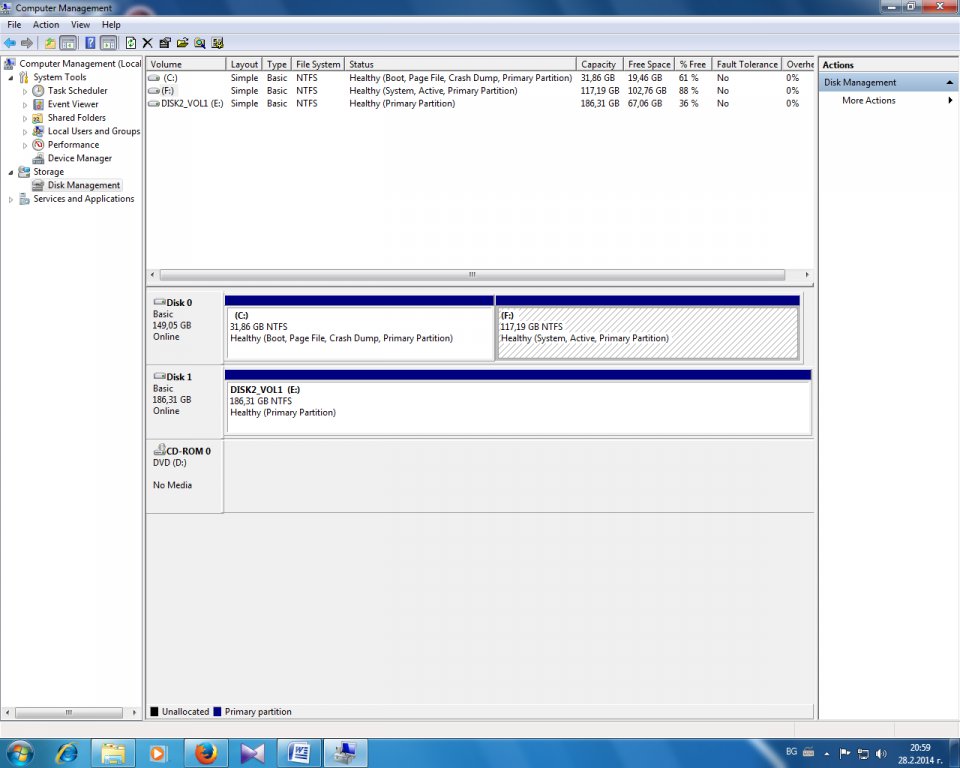Image resolution: width=960 pixels, height=768 pixels.
Task: Open the View menu
Action: pos(80,24)
